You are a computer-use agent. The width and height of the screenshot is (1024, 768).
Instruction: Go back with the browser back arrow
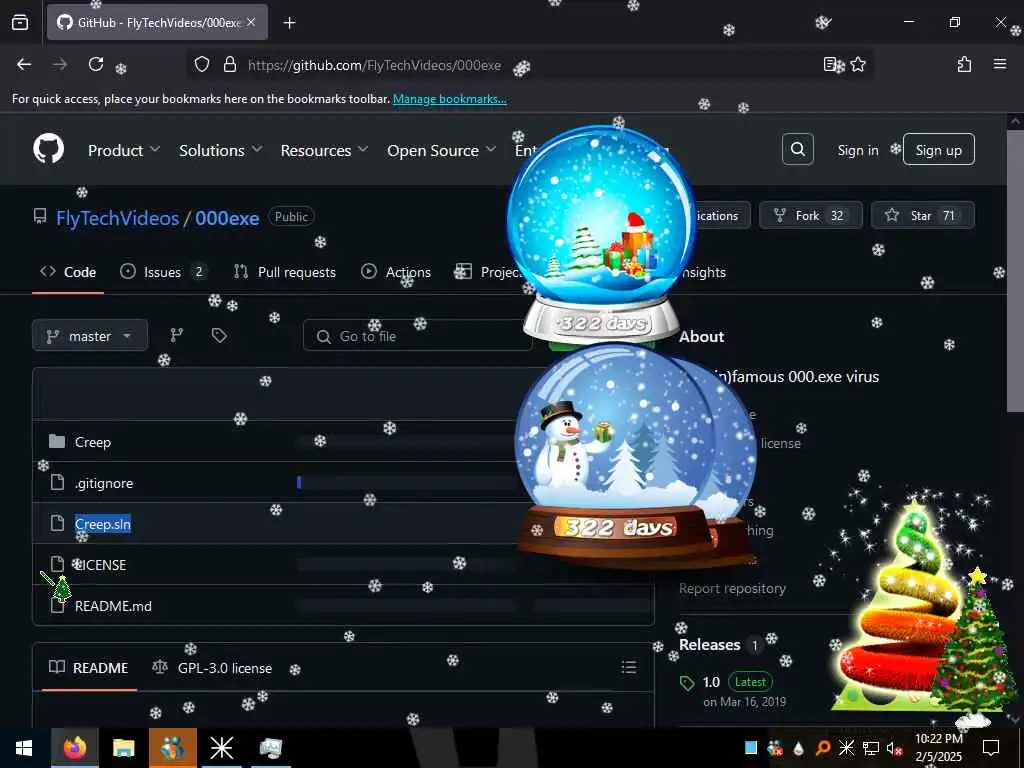[24, 65]
